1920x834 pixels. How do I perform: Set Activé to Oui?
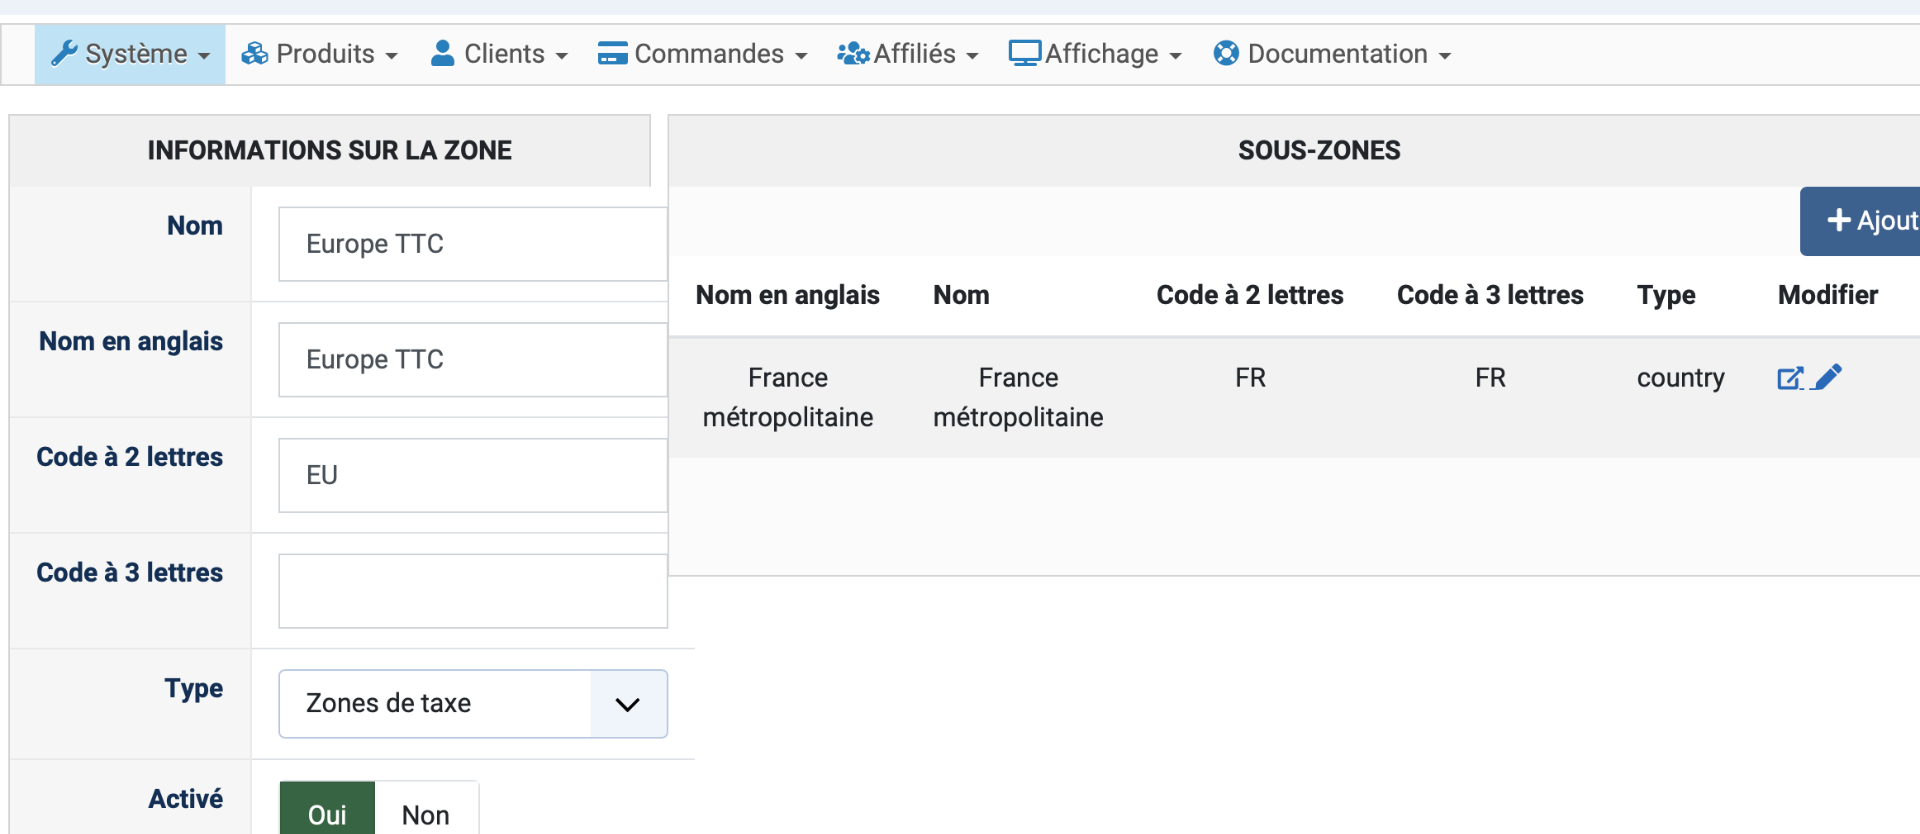click(327, 810)
